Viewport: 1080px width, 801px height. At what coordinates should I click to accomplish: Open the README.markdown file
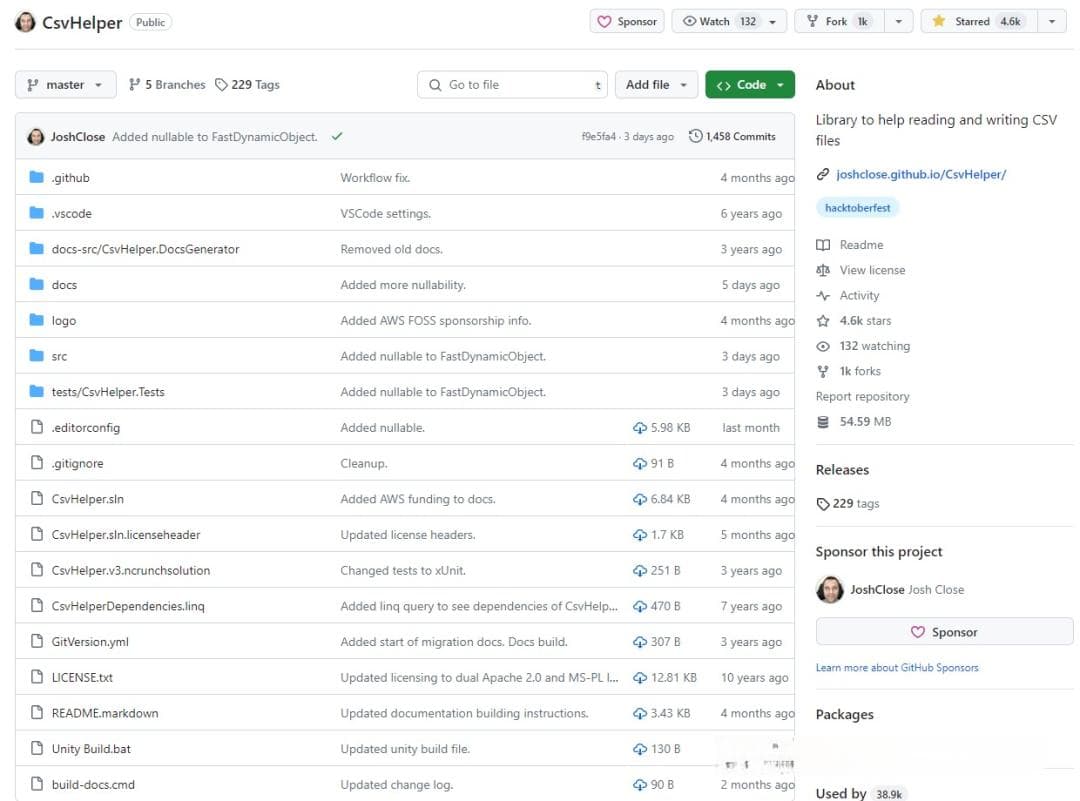105,714
